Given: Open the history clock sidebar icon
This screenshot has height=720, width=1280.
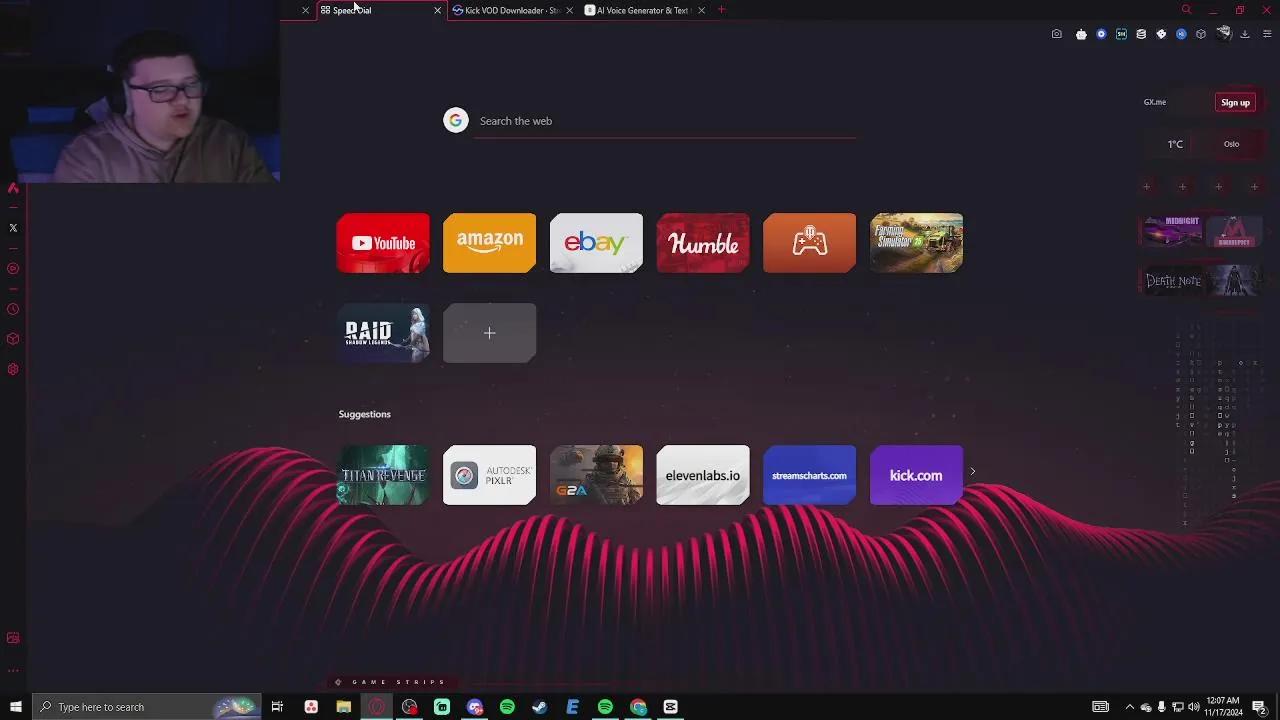Looking at the screenshot, I should tap(13, 309).
